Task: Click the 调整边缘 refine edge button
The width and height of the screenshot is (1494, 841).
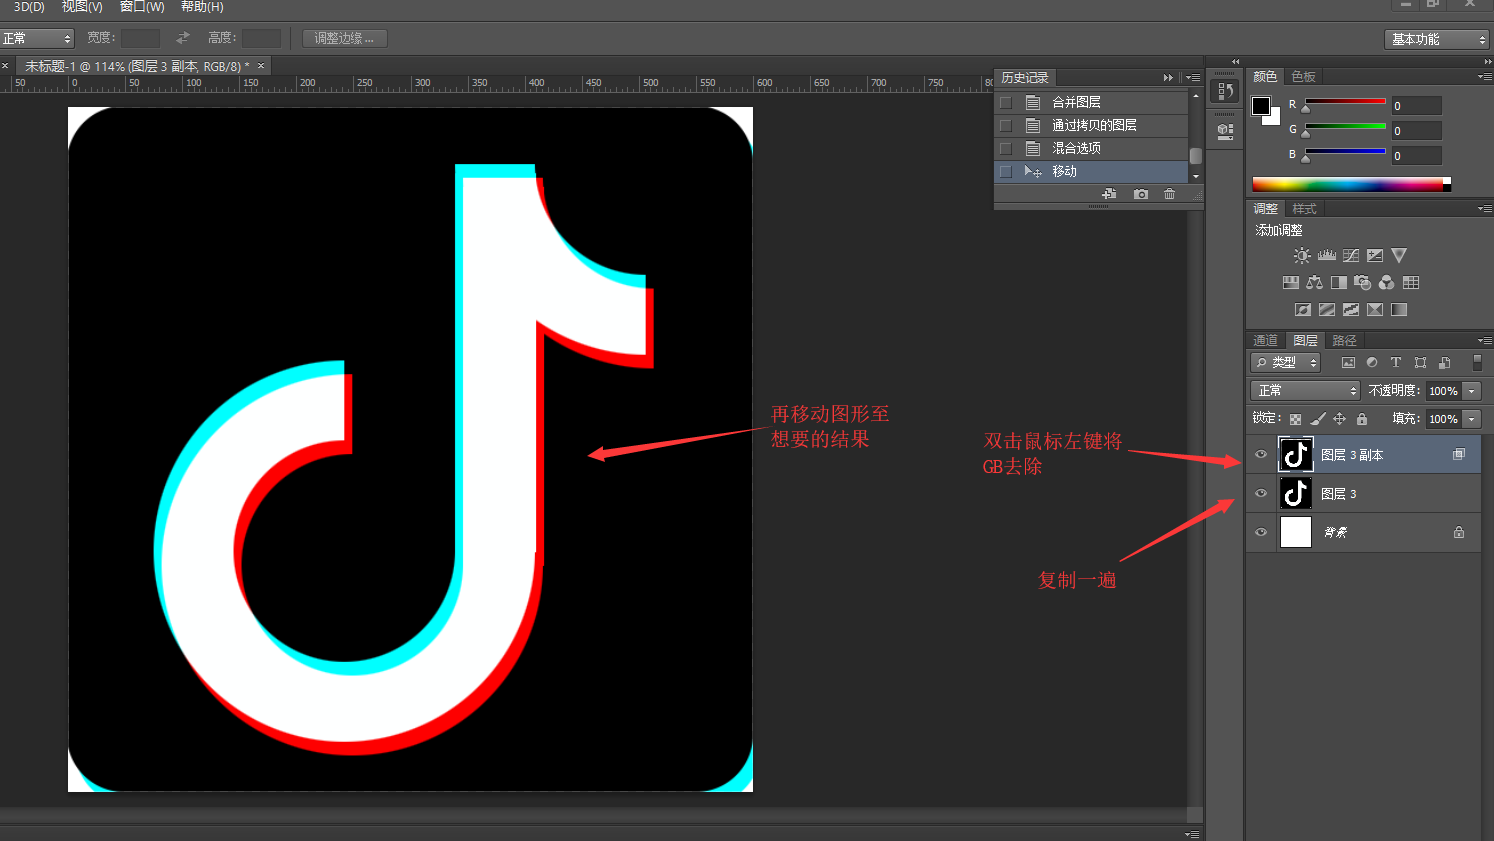Action: 344,38
